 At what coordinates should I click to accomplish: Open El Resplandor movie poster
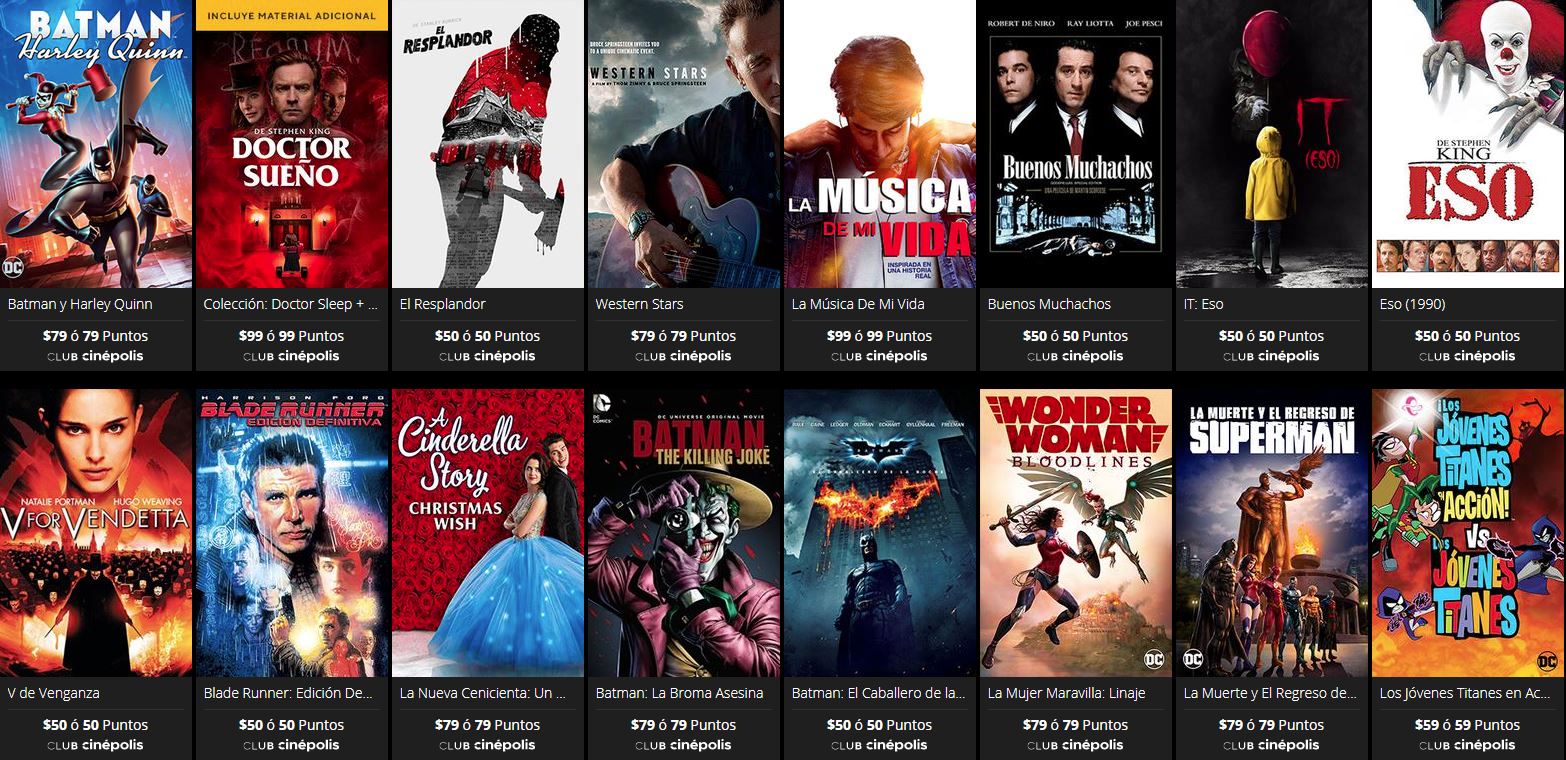(x=488, y=144)
